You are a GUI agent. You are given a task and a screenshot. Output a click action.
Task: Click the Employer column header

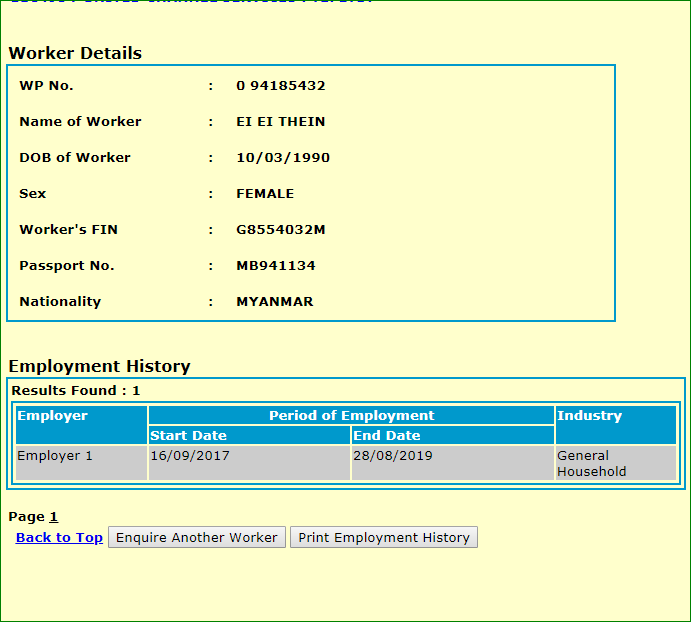[53, 416]
